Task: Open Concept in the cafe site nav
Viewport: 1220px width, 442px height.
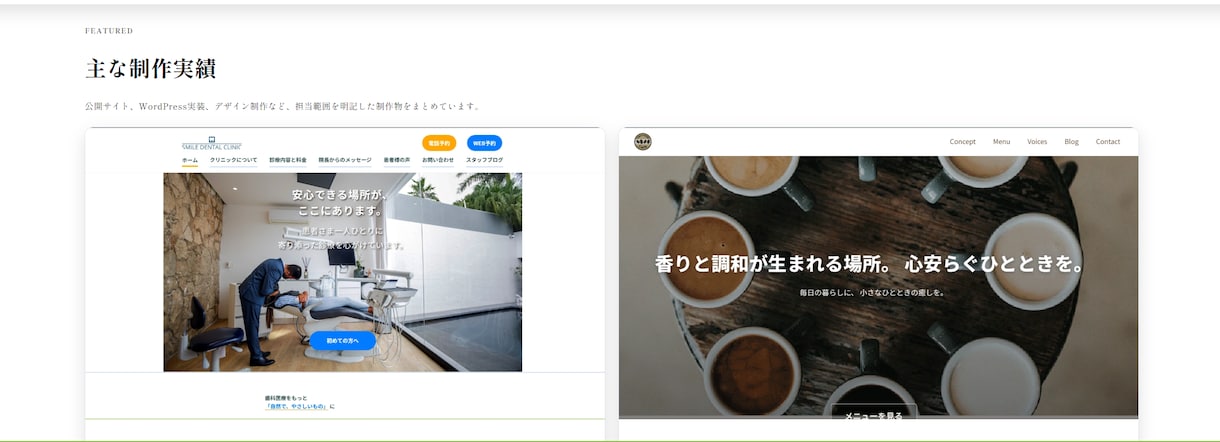Action: click(963, 142)
